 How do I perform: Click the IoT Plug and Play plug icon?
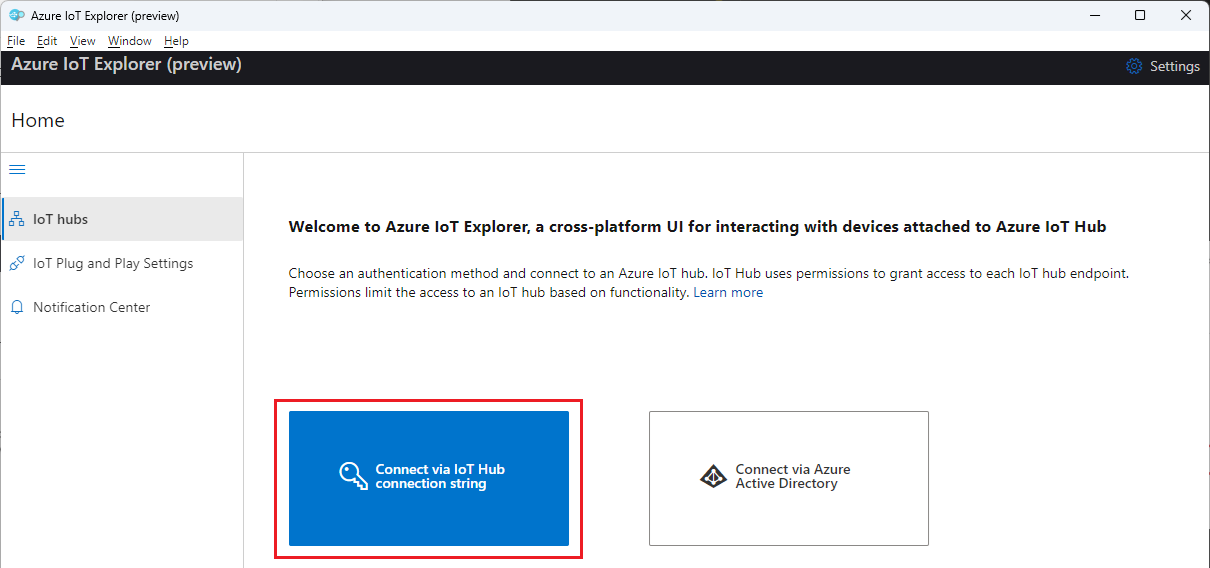17,263
